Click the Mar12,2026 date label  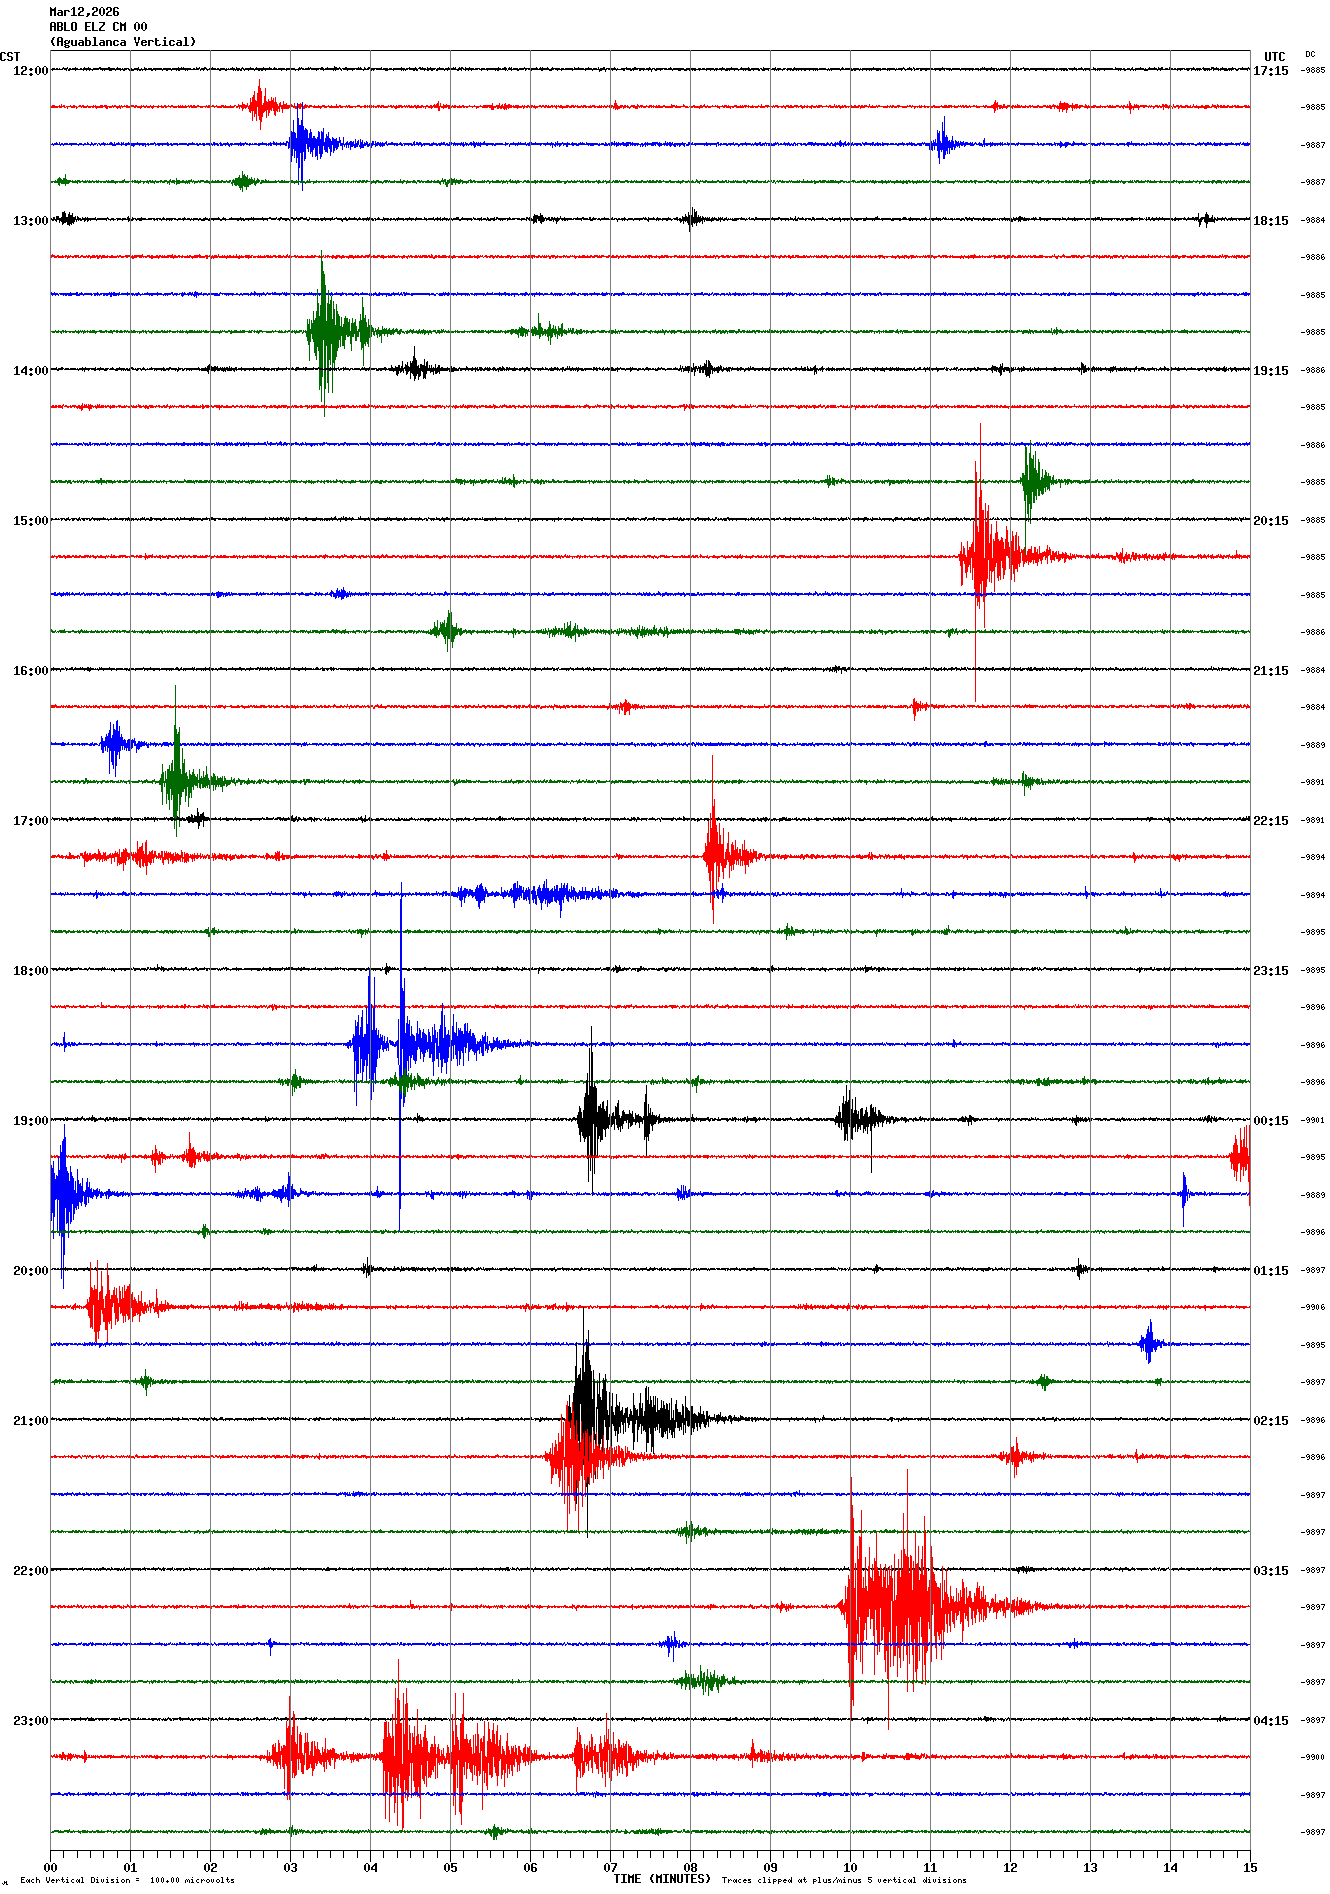[84, 12]
